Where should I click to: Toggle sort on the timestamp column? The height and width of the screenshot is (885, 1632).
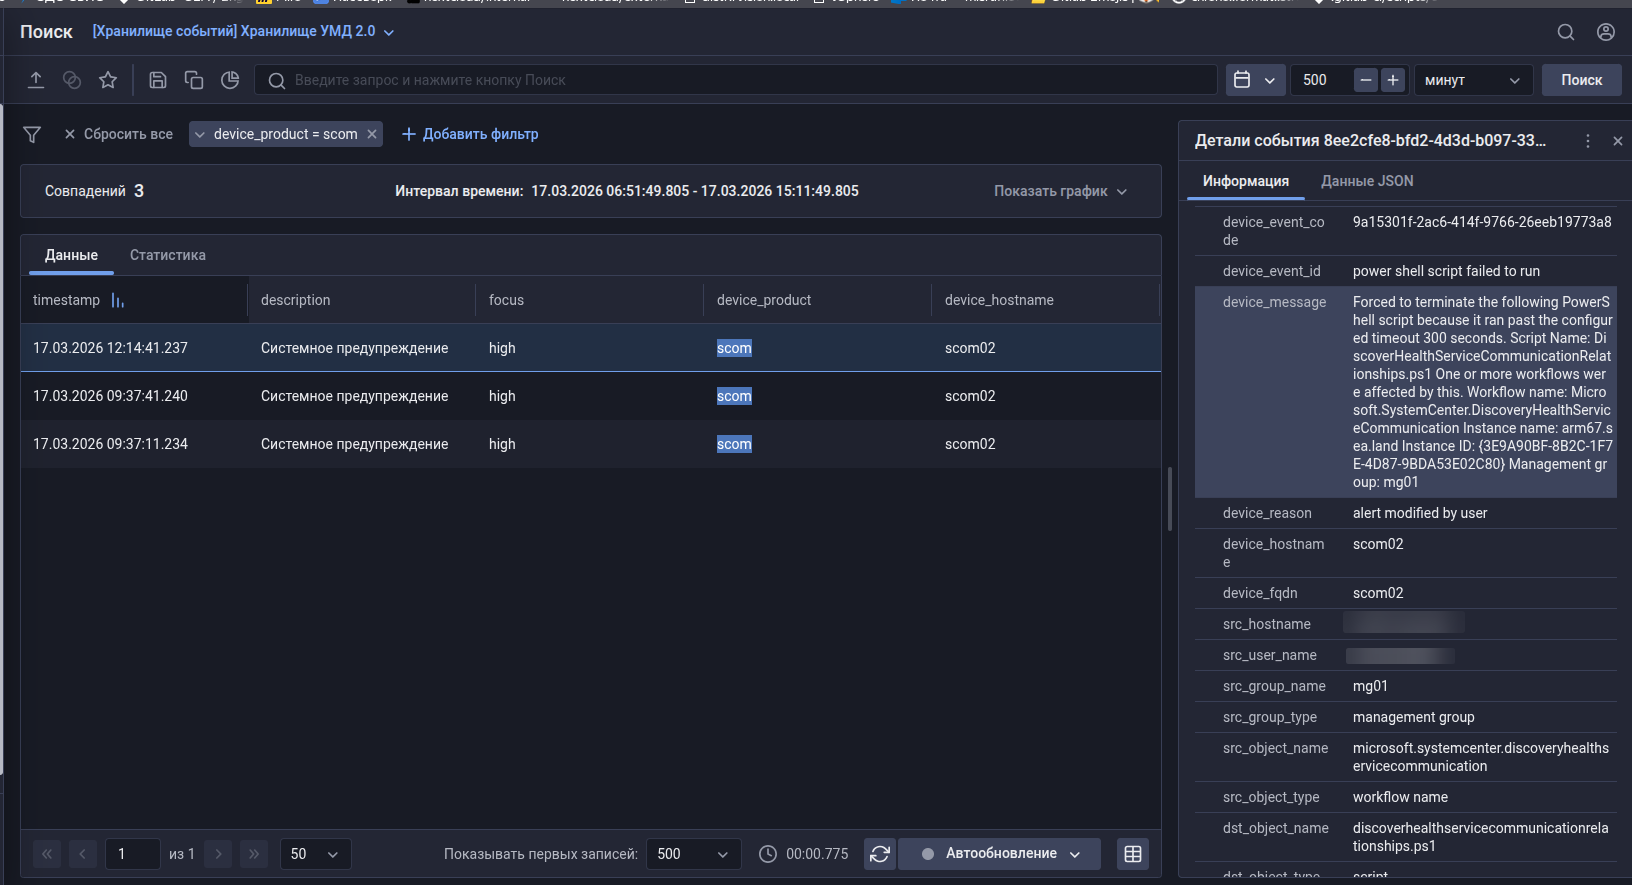118,300
